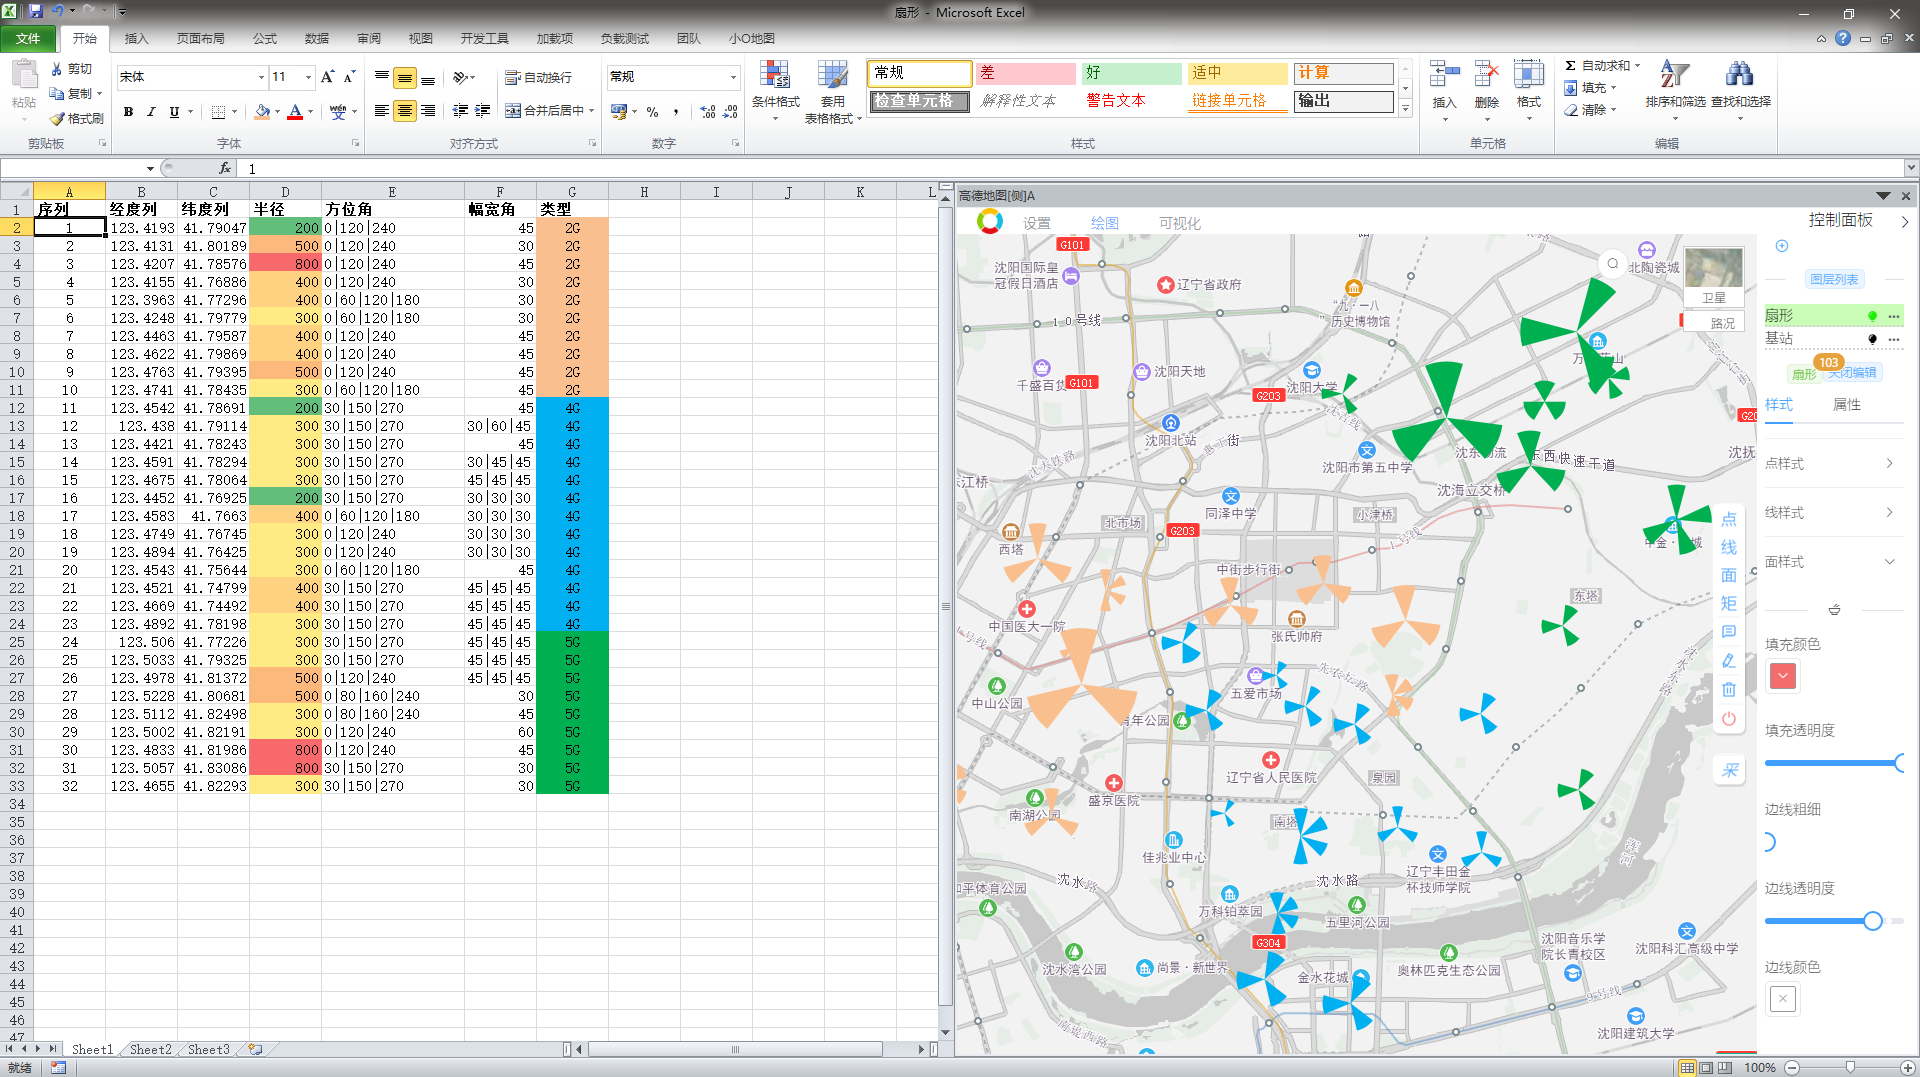
Task: Click the Sort and Filter icon
Action: pyautogui.click(x=1674, y=76)
